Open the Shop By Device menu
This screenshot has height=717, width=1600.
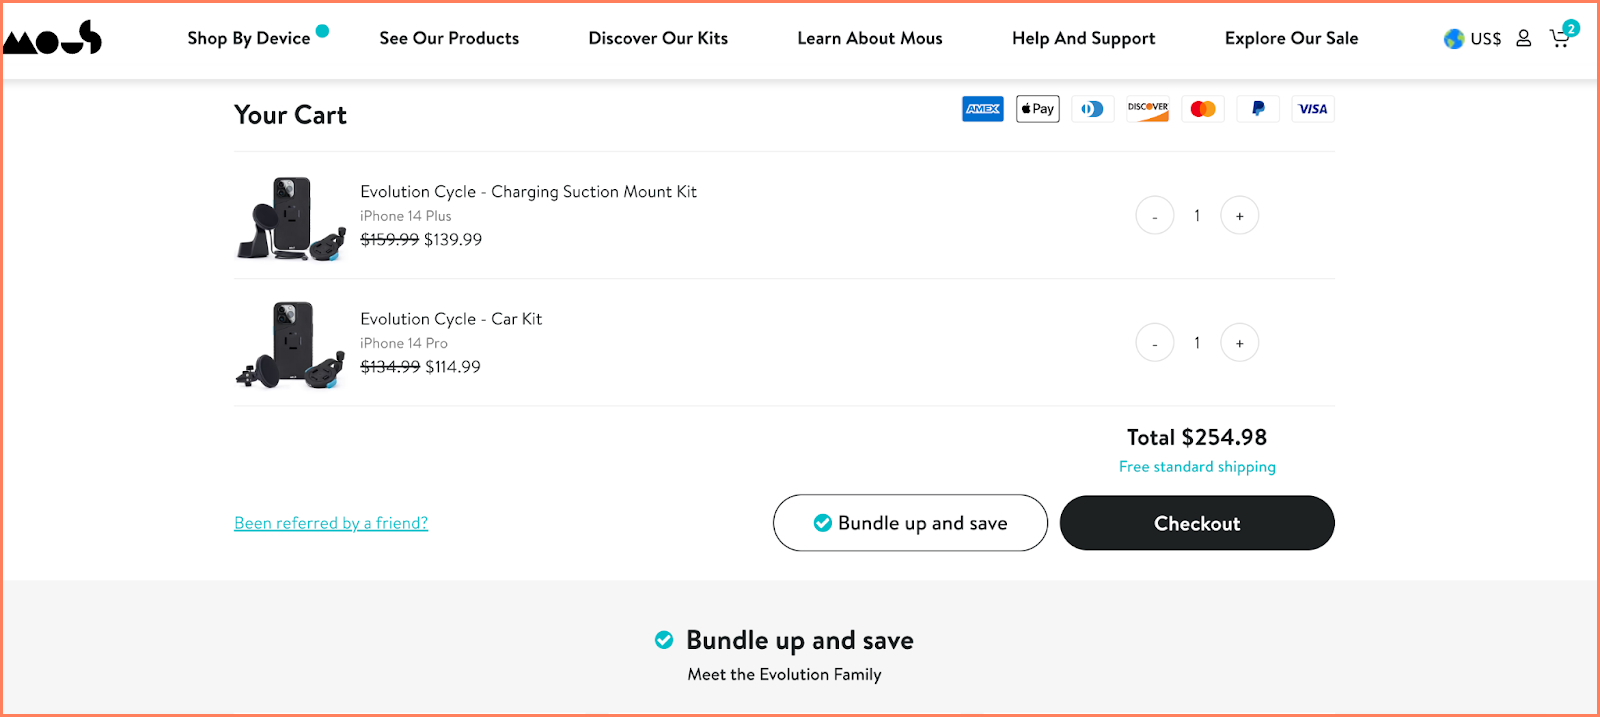click(249, 38)
